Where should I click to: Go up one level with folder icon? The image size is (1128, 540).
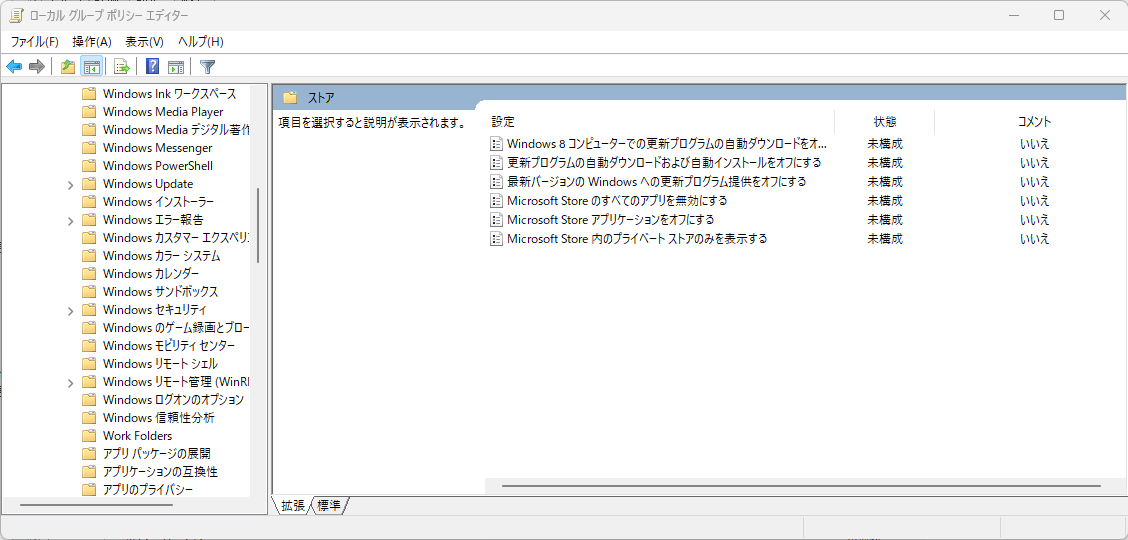coord(68,67)
